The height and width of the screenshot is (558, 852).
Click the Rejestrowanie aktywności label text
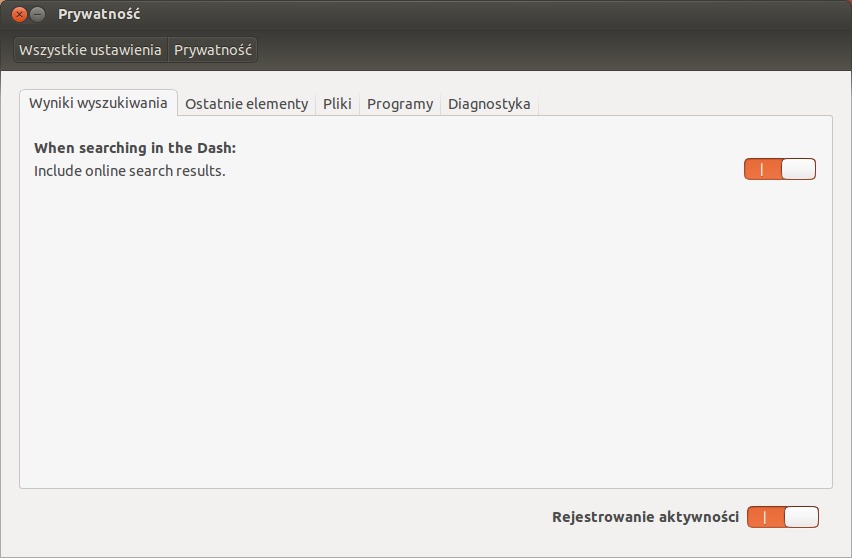(646, 517)
